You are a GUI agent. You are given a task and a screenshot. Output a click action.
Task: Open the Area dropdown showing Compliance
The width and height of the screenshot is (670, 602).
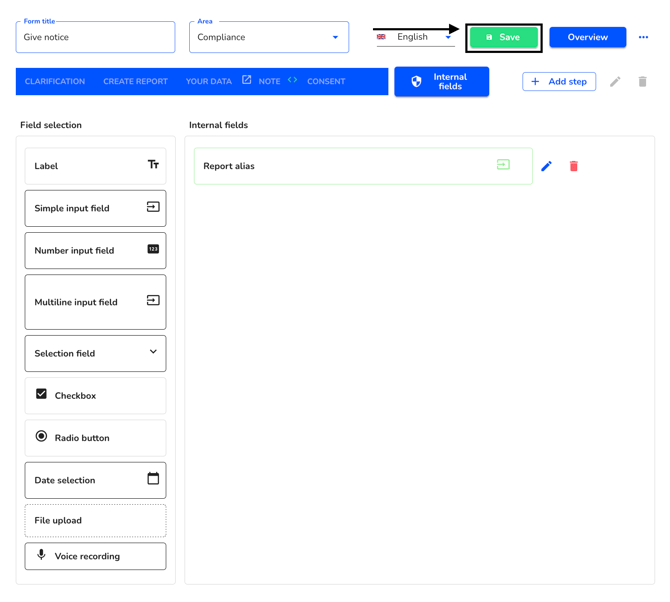point(268,37)
